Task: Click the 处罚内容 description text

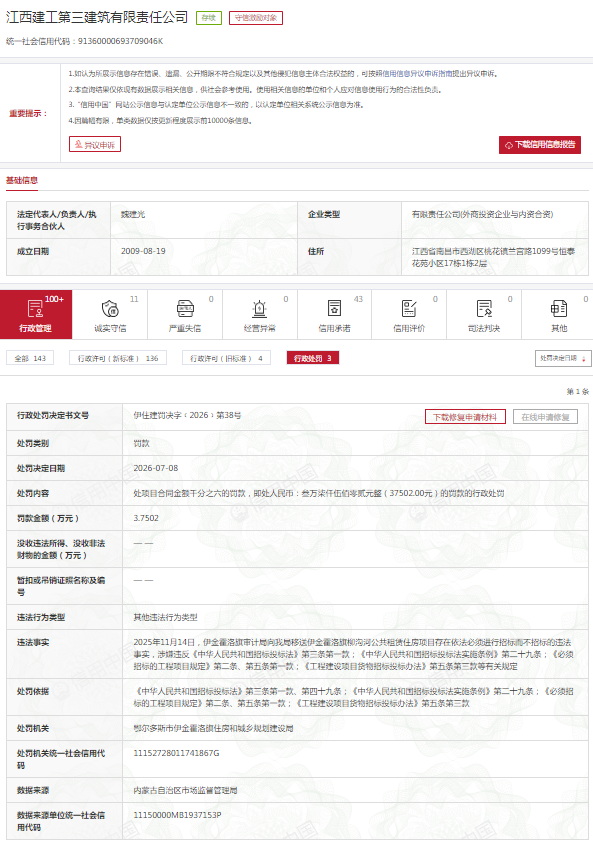Action: click(x=319, y=493)
